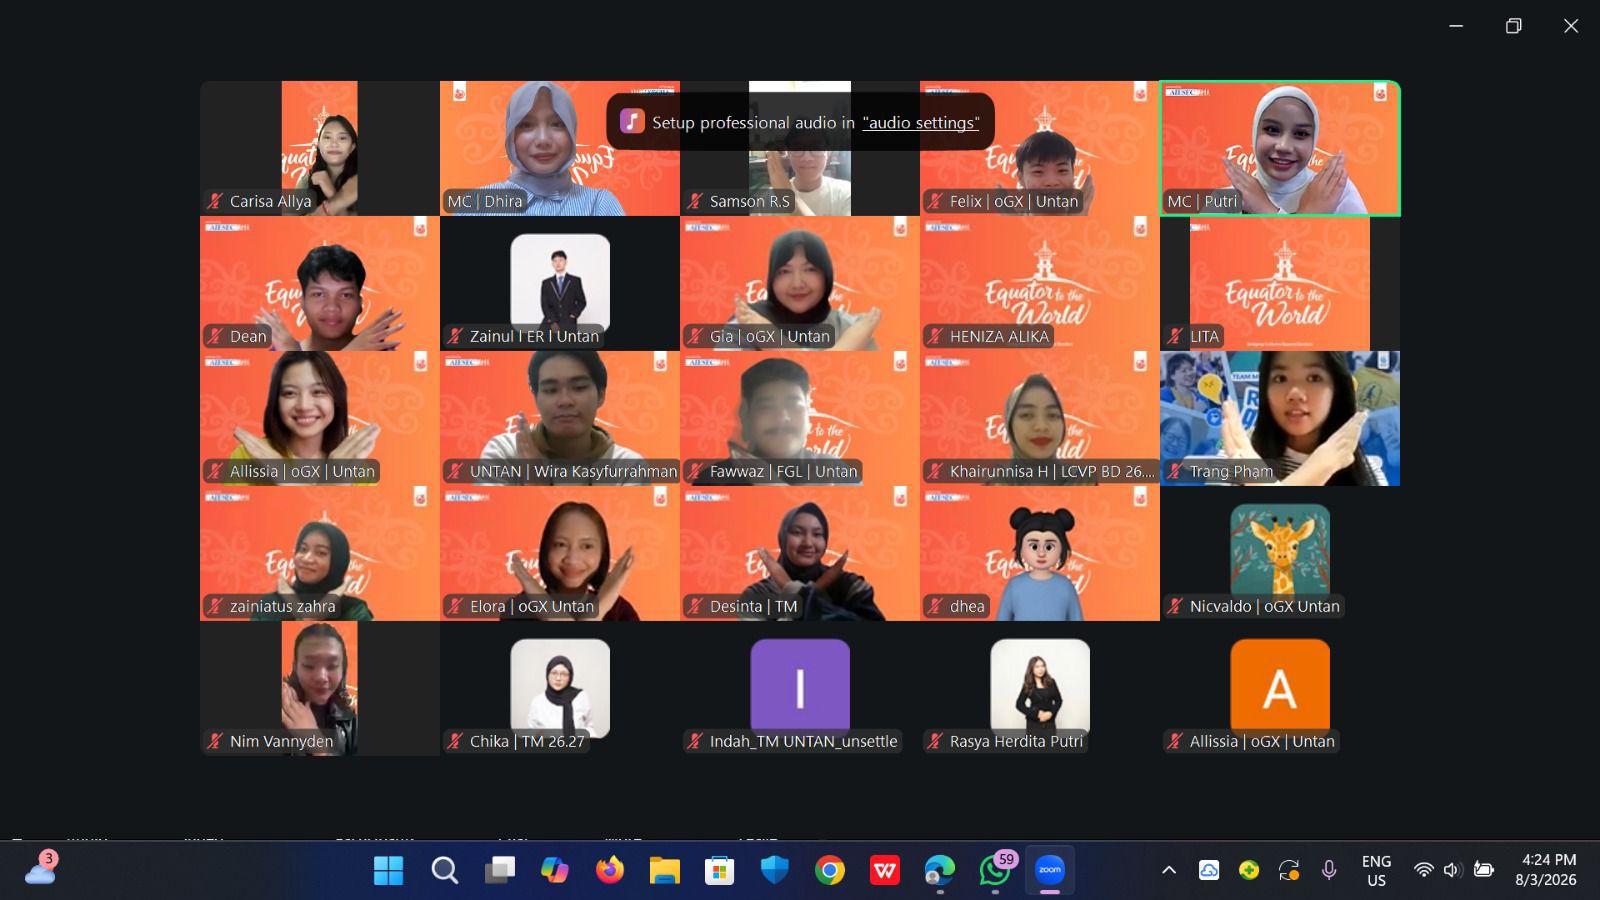Restore down the Zoom window
Screen dimensions: 1600x900
[1513, 26]
